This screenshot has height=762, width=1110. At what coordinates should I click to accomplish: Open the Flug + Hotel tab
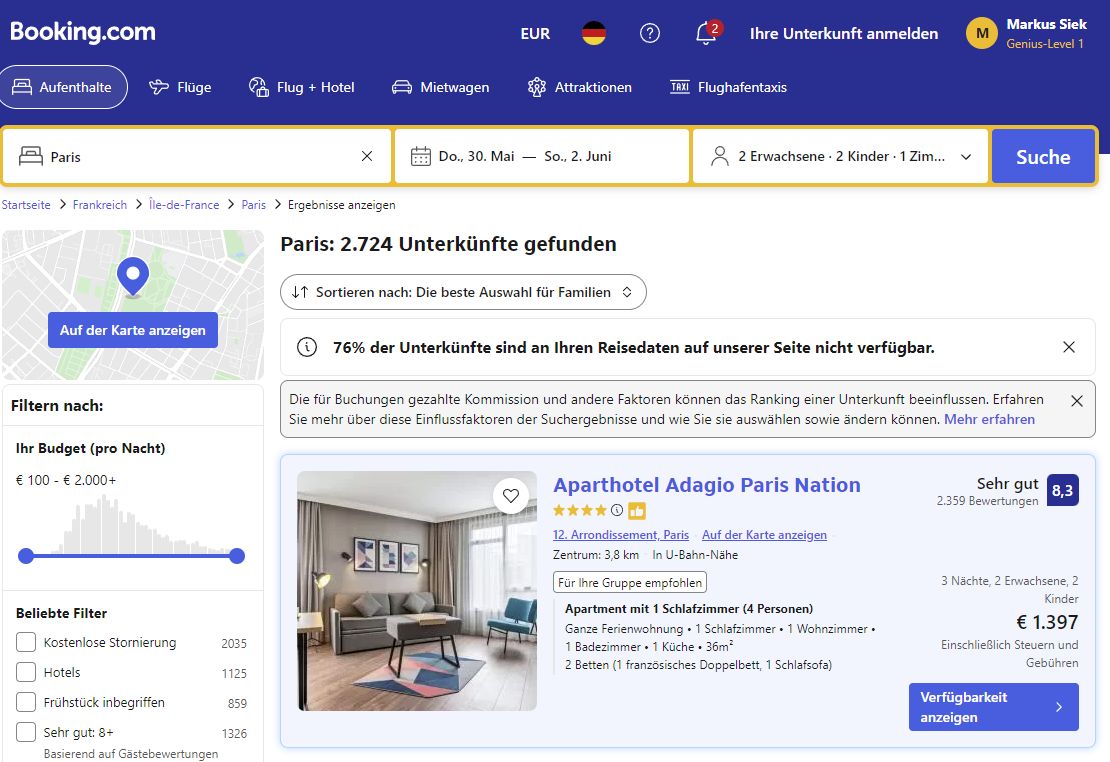302,87
